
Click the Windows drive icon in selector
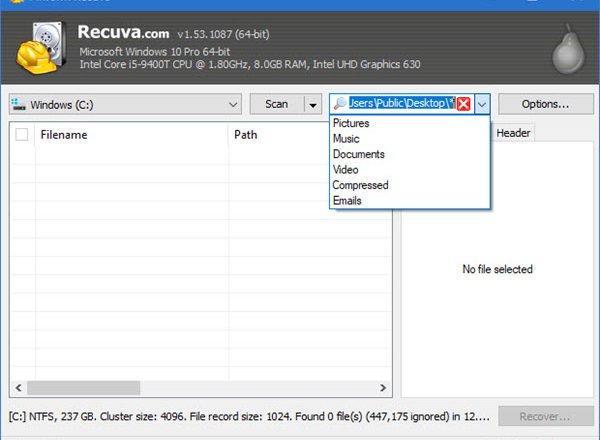coord(18,104)
